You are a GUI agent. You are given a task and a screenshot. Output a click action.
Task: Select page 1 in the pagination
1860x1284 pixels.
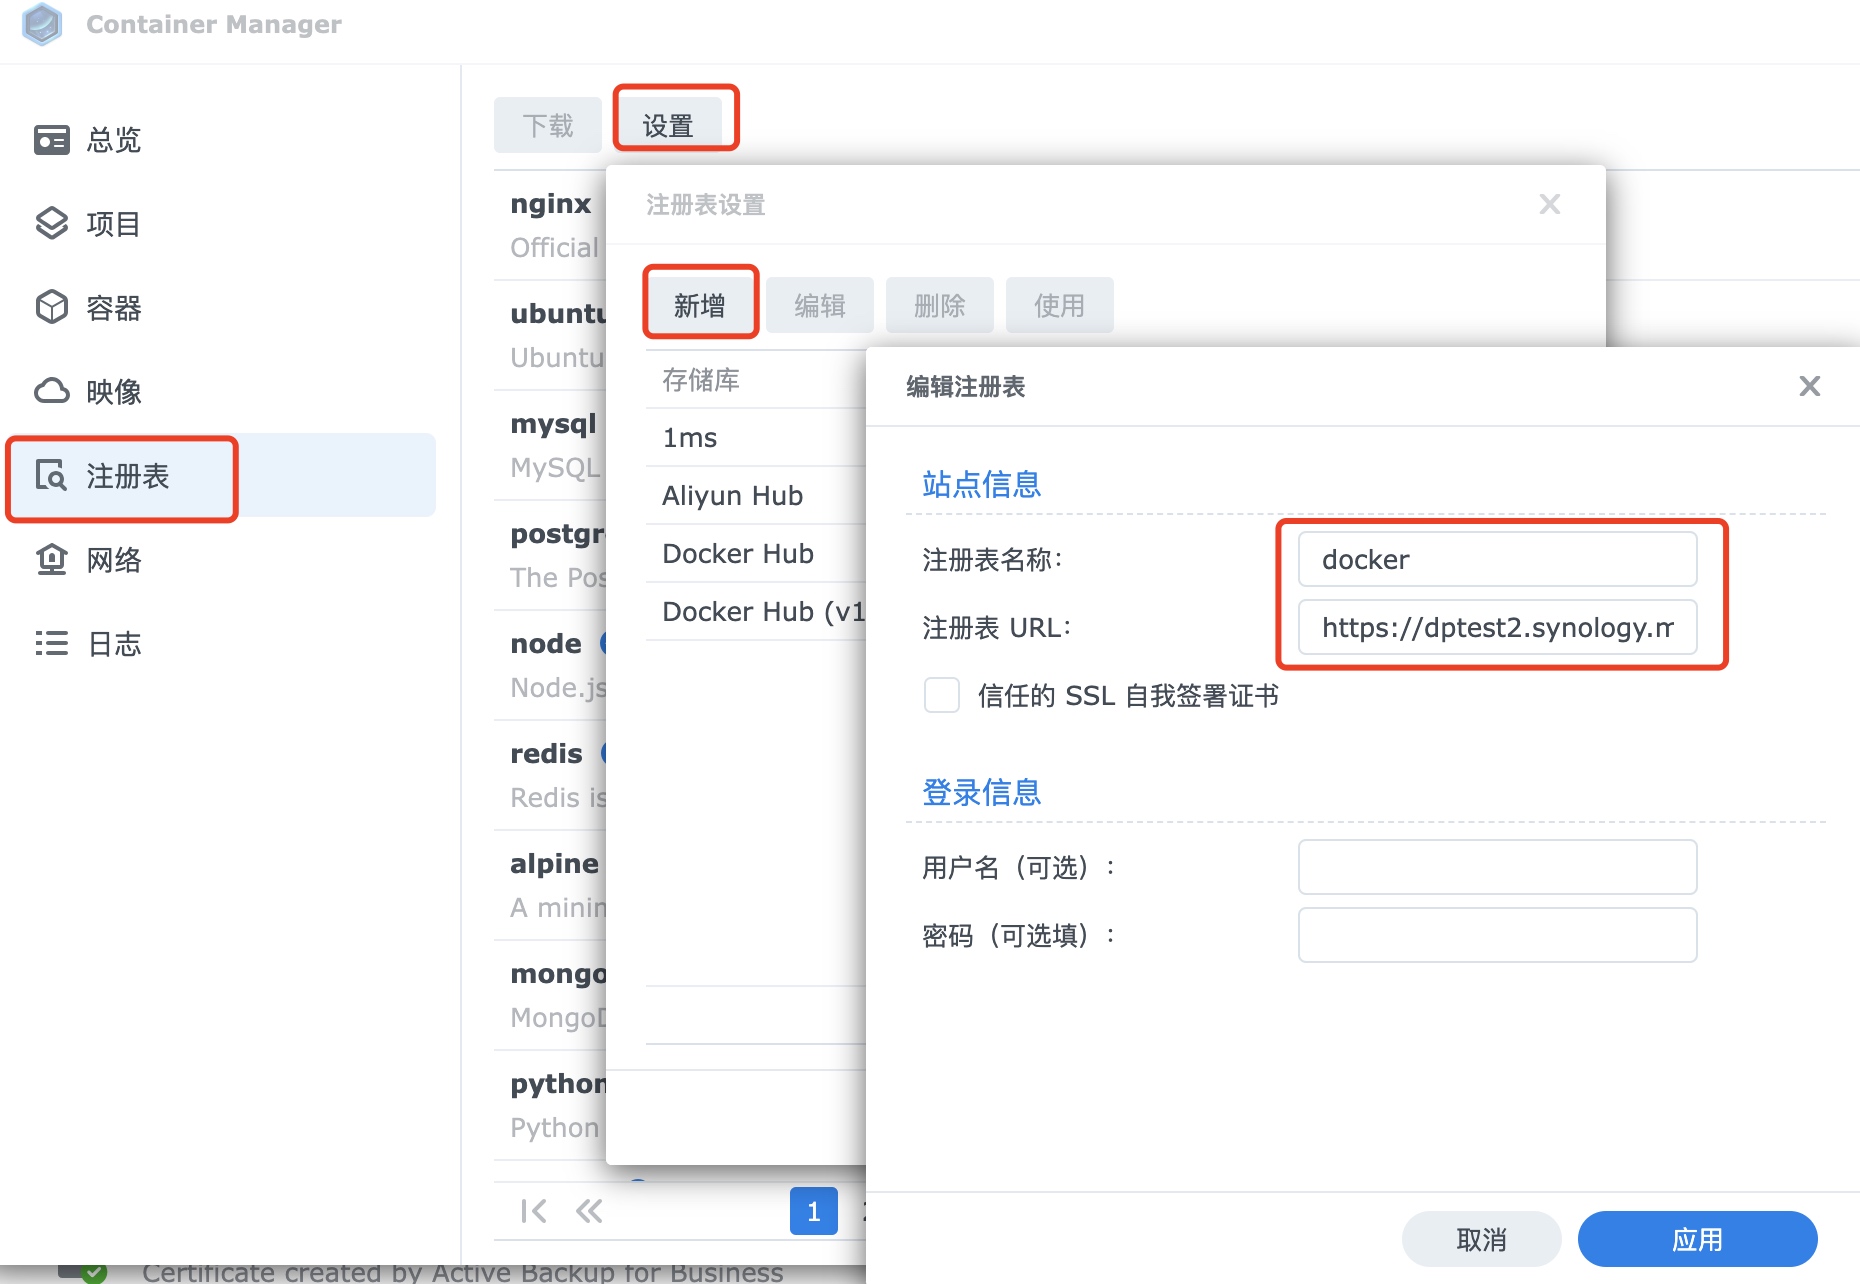point(813,1211)
